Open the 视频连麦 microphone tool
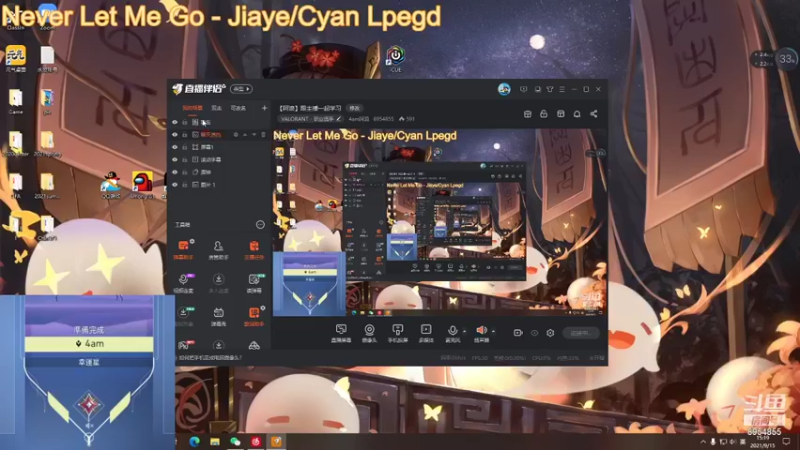The image size is (800, 450). click(x=183, y=283)
